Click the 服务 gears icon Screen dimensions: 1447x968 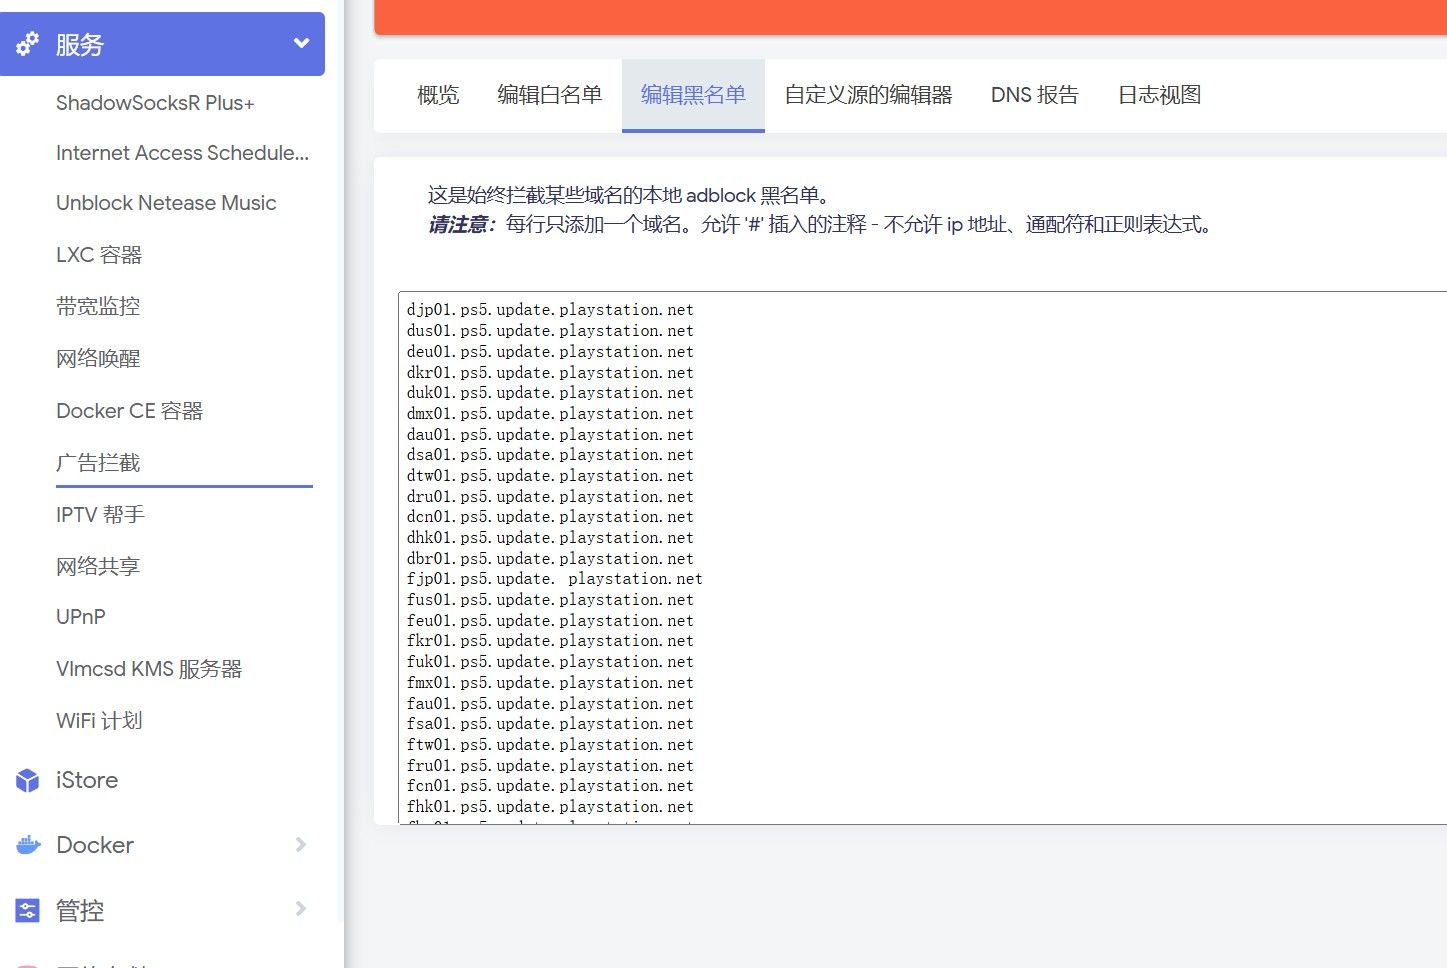click(x=27, y=44)
